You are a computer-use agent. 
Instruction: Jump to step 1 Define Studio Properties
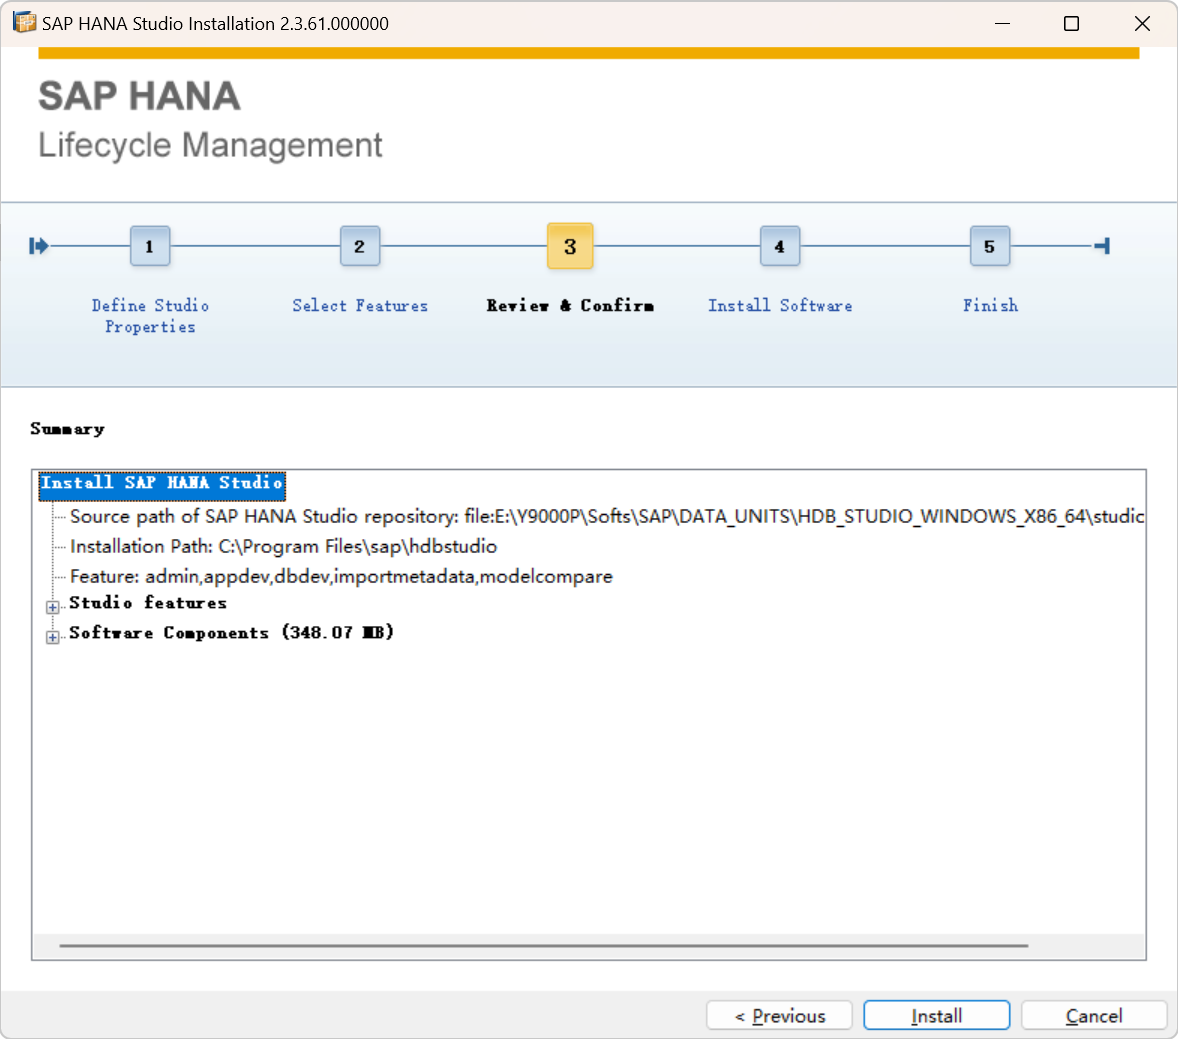pos(150,246)
